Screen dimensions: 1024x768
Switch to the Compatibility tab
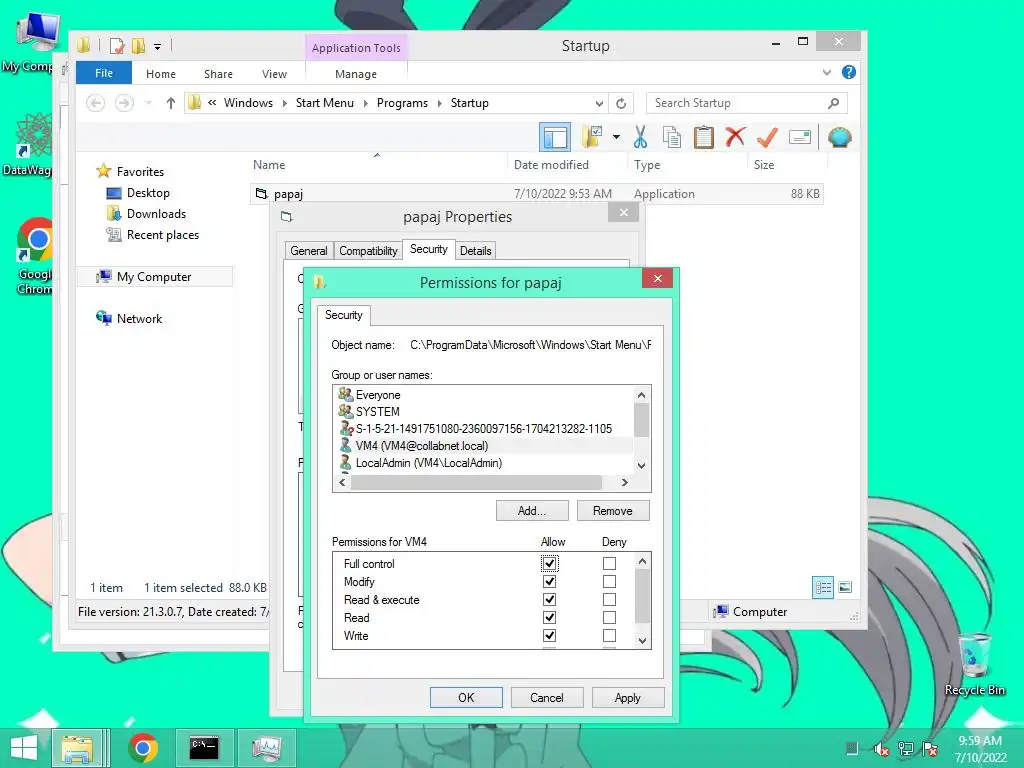click(368, 251)
